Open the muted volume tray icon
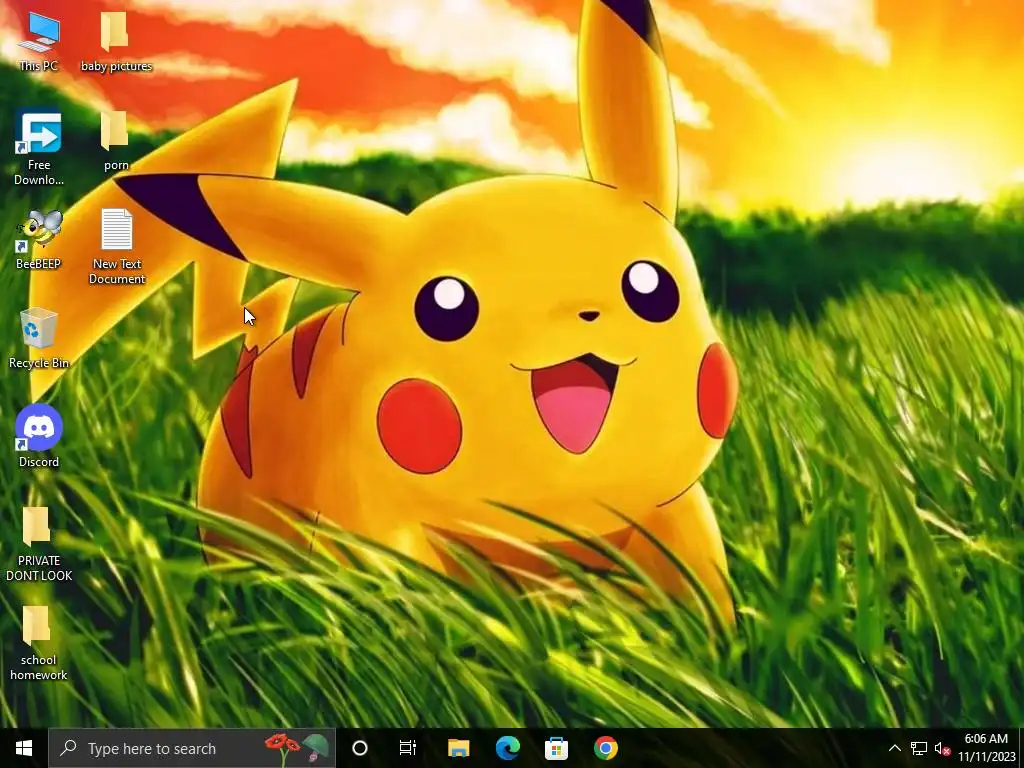The width and height of the screenshot is (1024, 768). tap(942, 748)
